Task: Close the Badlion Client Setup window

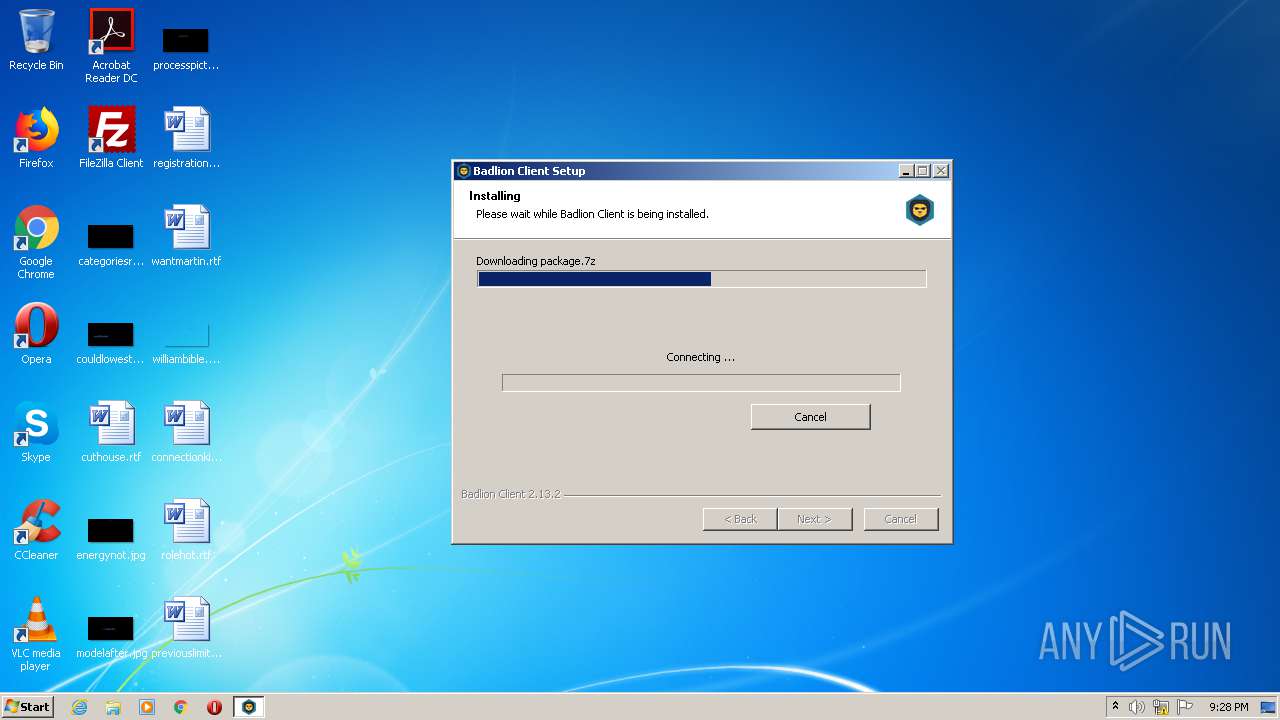Action: (940, 171)
